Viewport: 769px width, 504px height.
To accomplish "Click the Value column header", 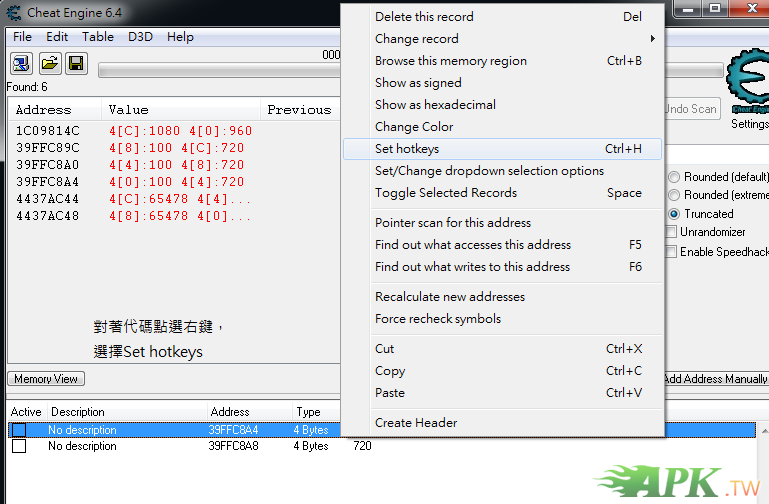I will pyautogui.click(x=128, y=110).
